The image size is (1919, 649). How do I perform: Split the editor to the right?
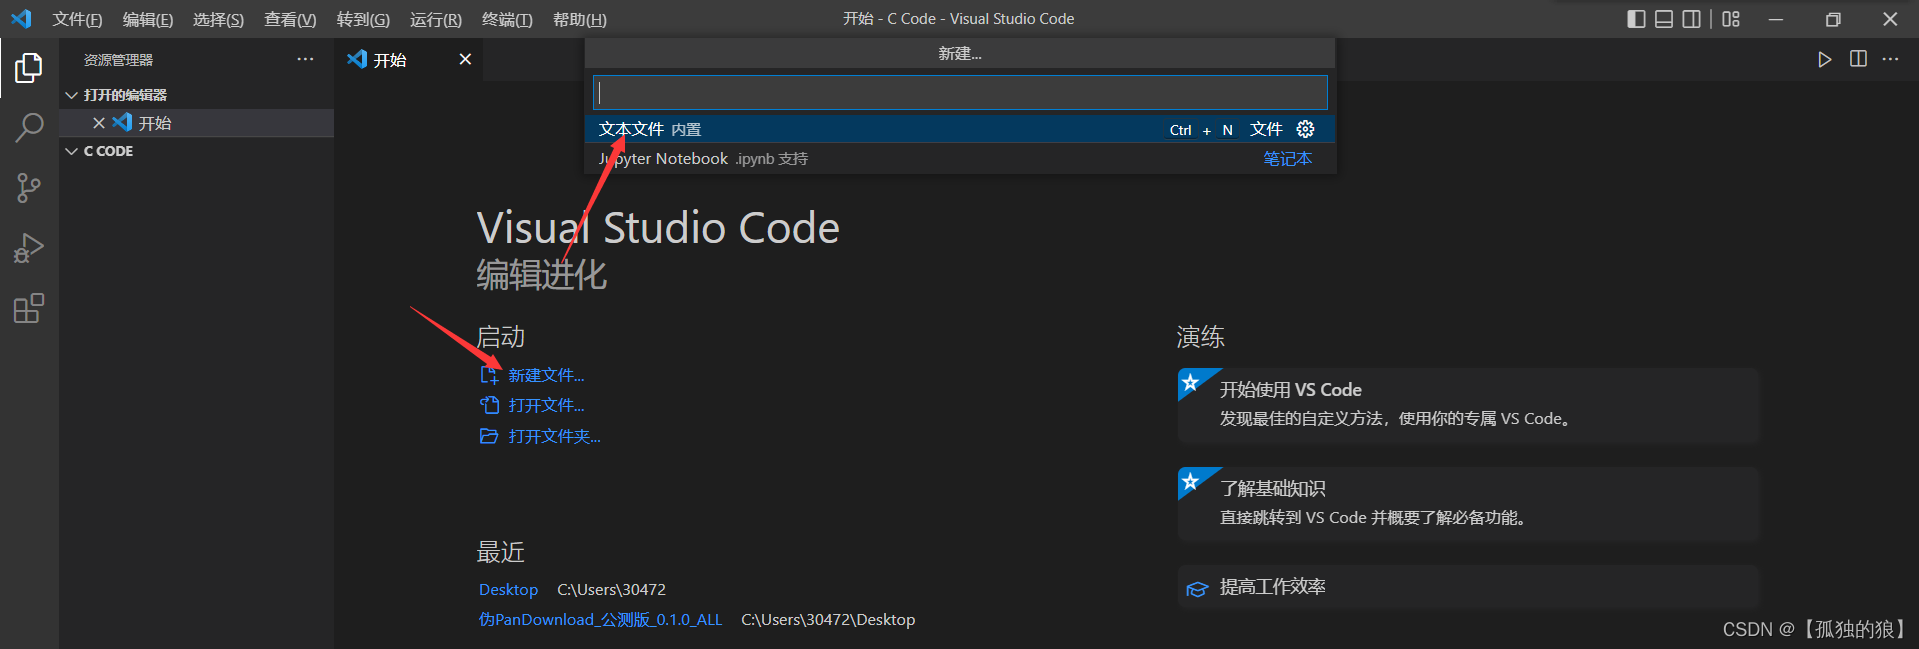(x=1858, y=59)
